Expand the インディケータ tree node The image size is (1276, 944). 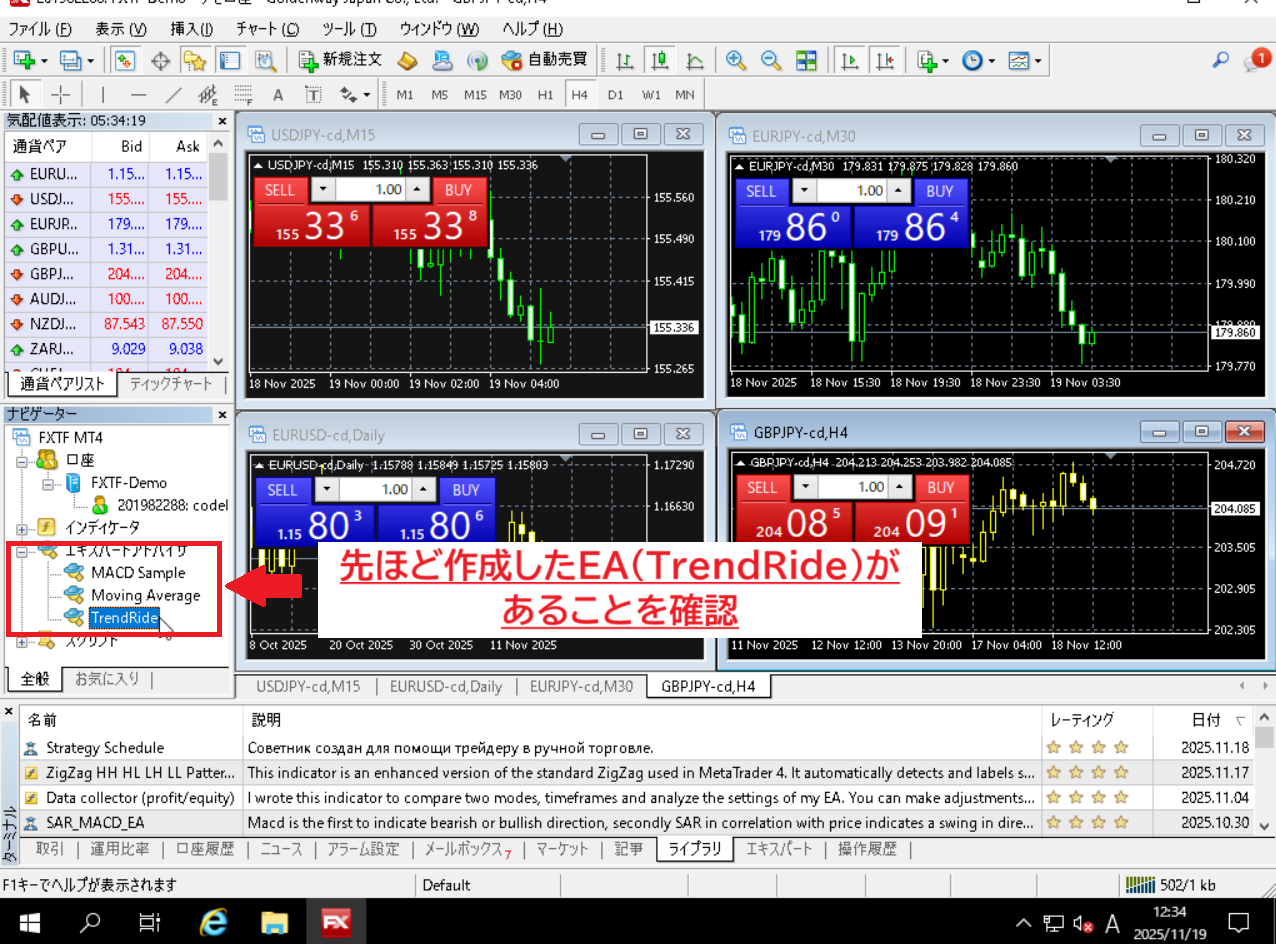click(x=22, y=527)
